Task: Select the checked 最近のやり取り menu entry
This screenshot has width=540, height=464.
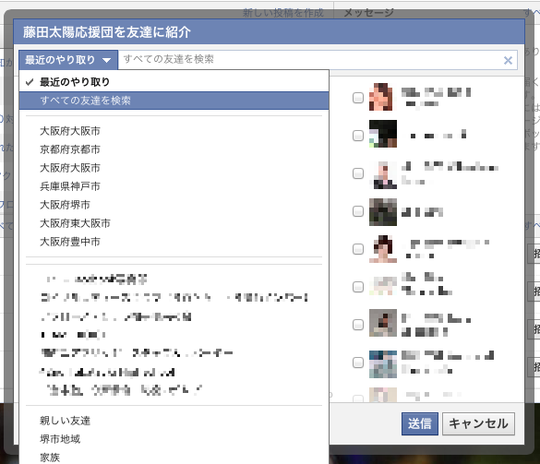Action: 174,82
